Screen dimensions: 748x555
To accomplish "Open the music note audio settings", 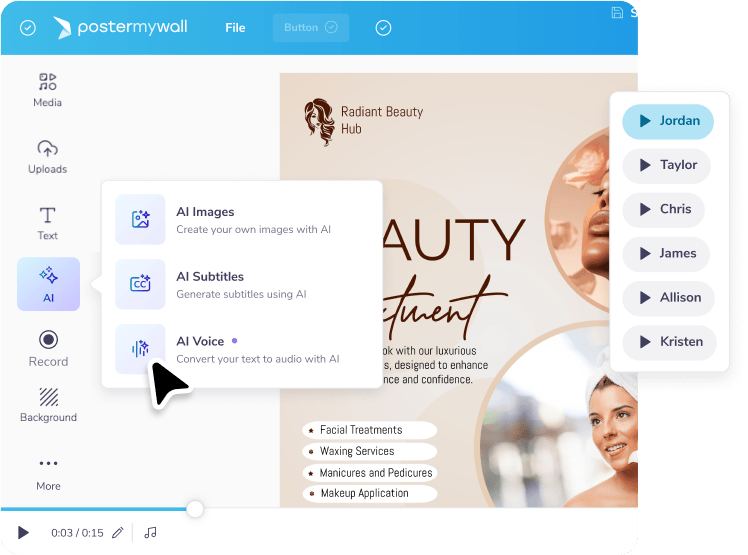I will point(151,533).
